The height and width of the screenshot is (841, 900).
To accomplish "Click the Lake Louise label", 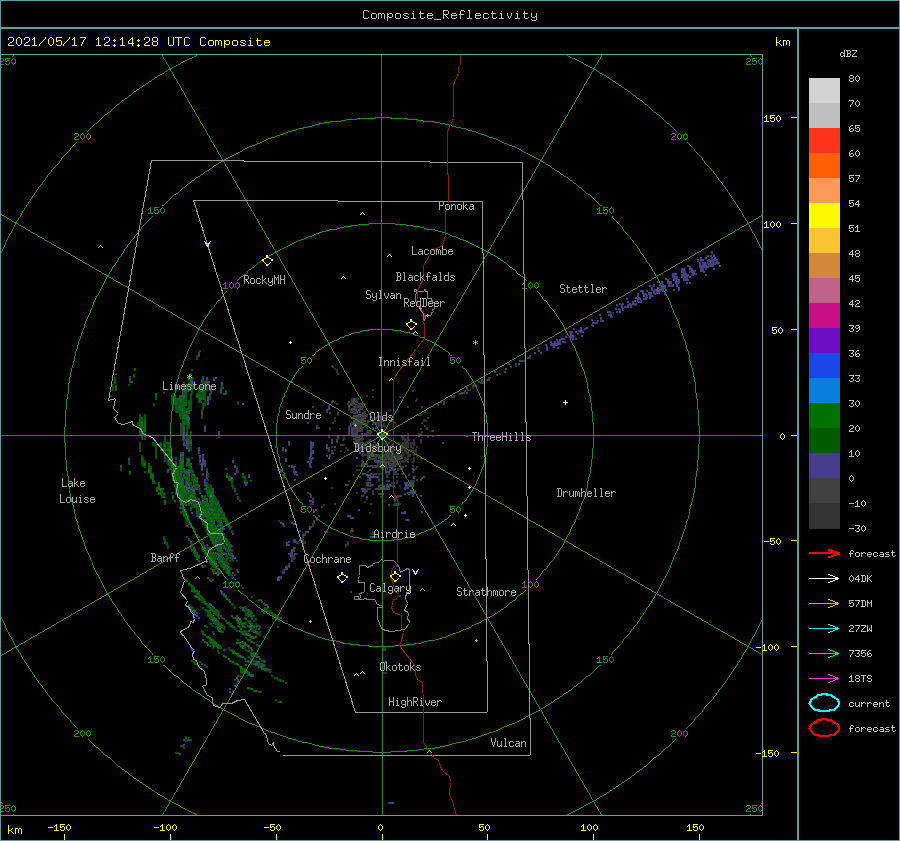I will (x=77, y=491).
